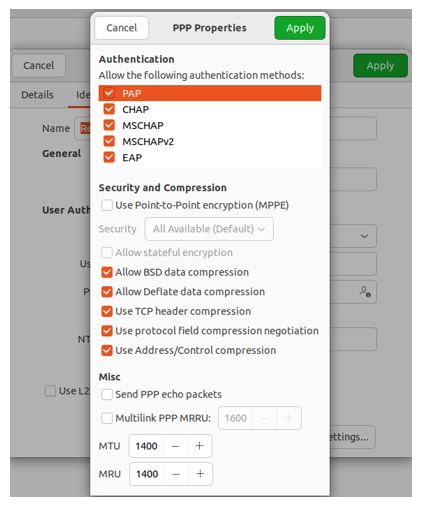Disable MSCHAPv2 authentication
The image size is (428, 506).
(x=109, y=141)
